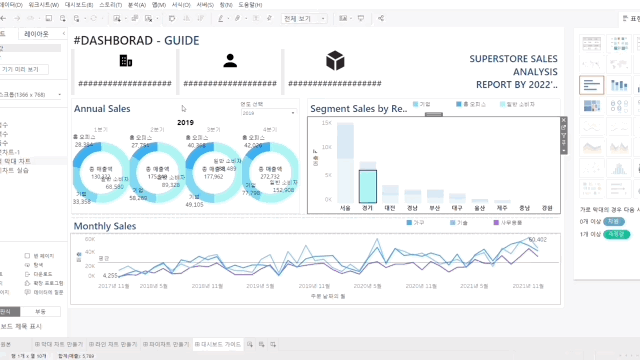This screenshot has height=360, width=640.
Task: Open the 전체 보기 fit dropdown
Action: 304,18
